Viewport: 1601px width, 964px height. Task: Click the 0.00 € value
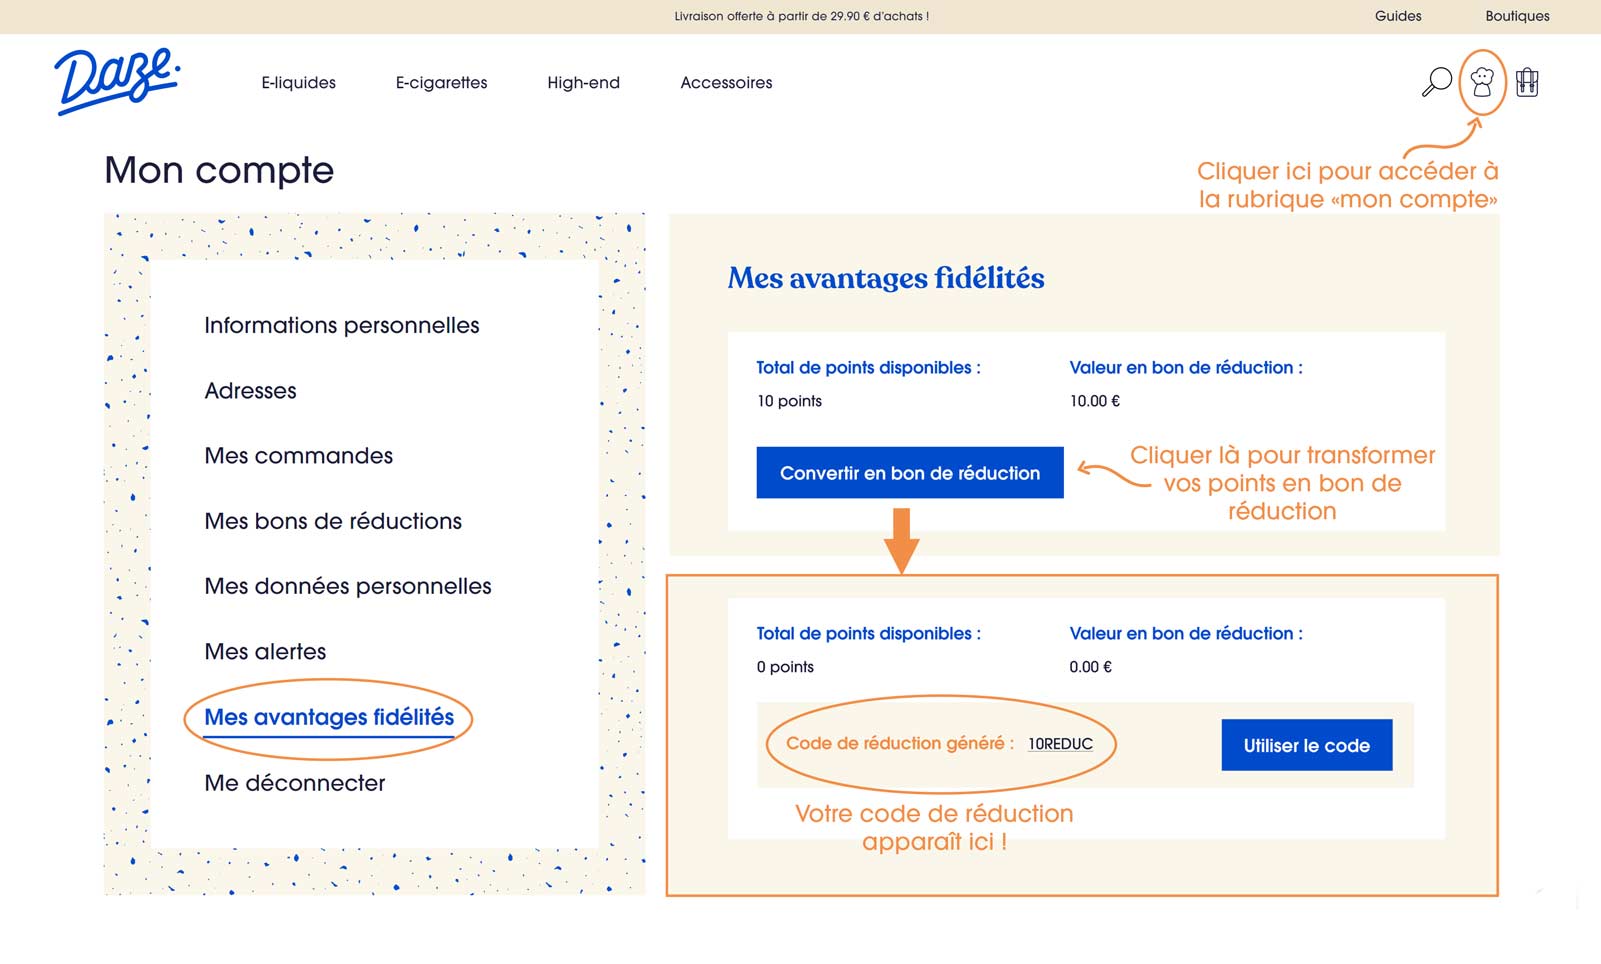[x=1090, y=667]
